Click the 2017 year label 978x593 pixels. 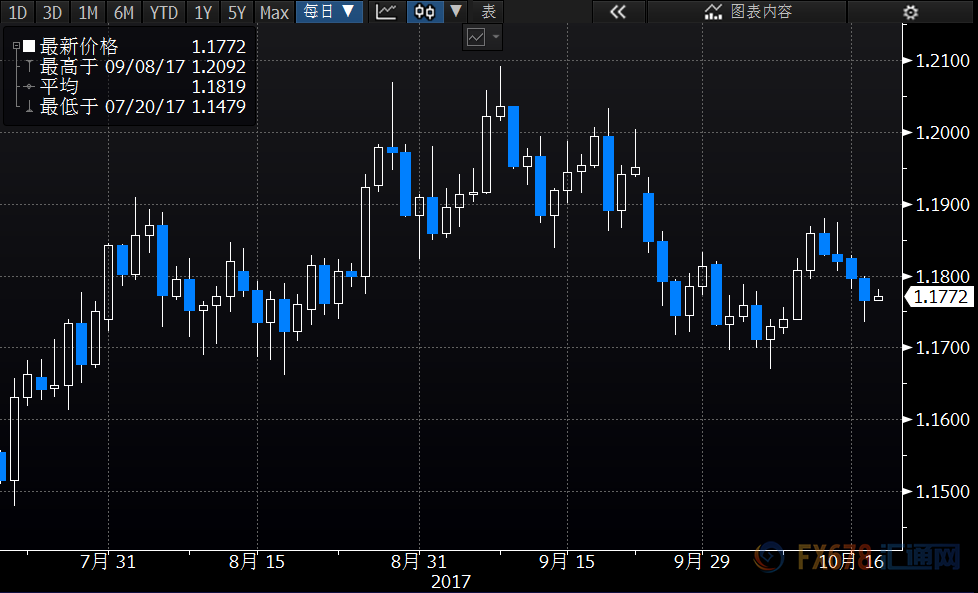[x=450, y=582]
